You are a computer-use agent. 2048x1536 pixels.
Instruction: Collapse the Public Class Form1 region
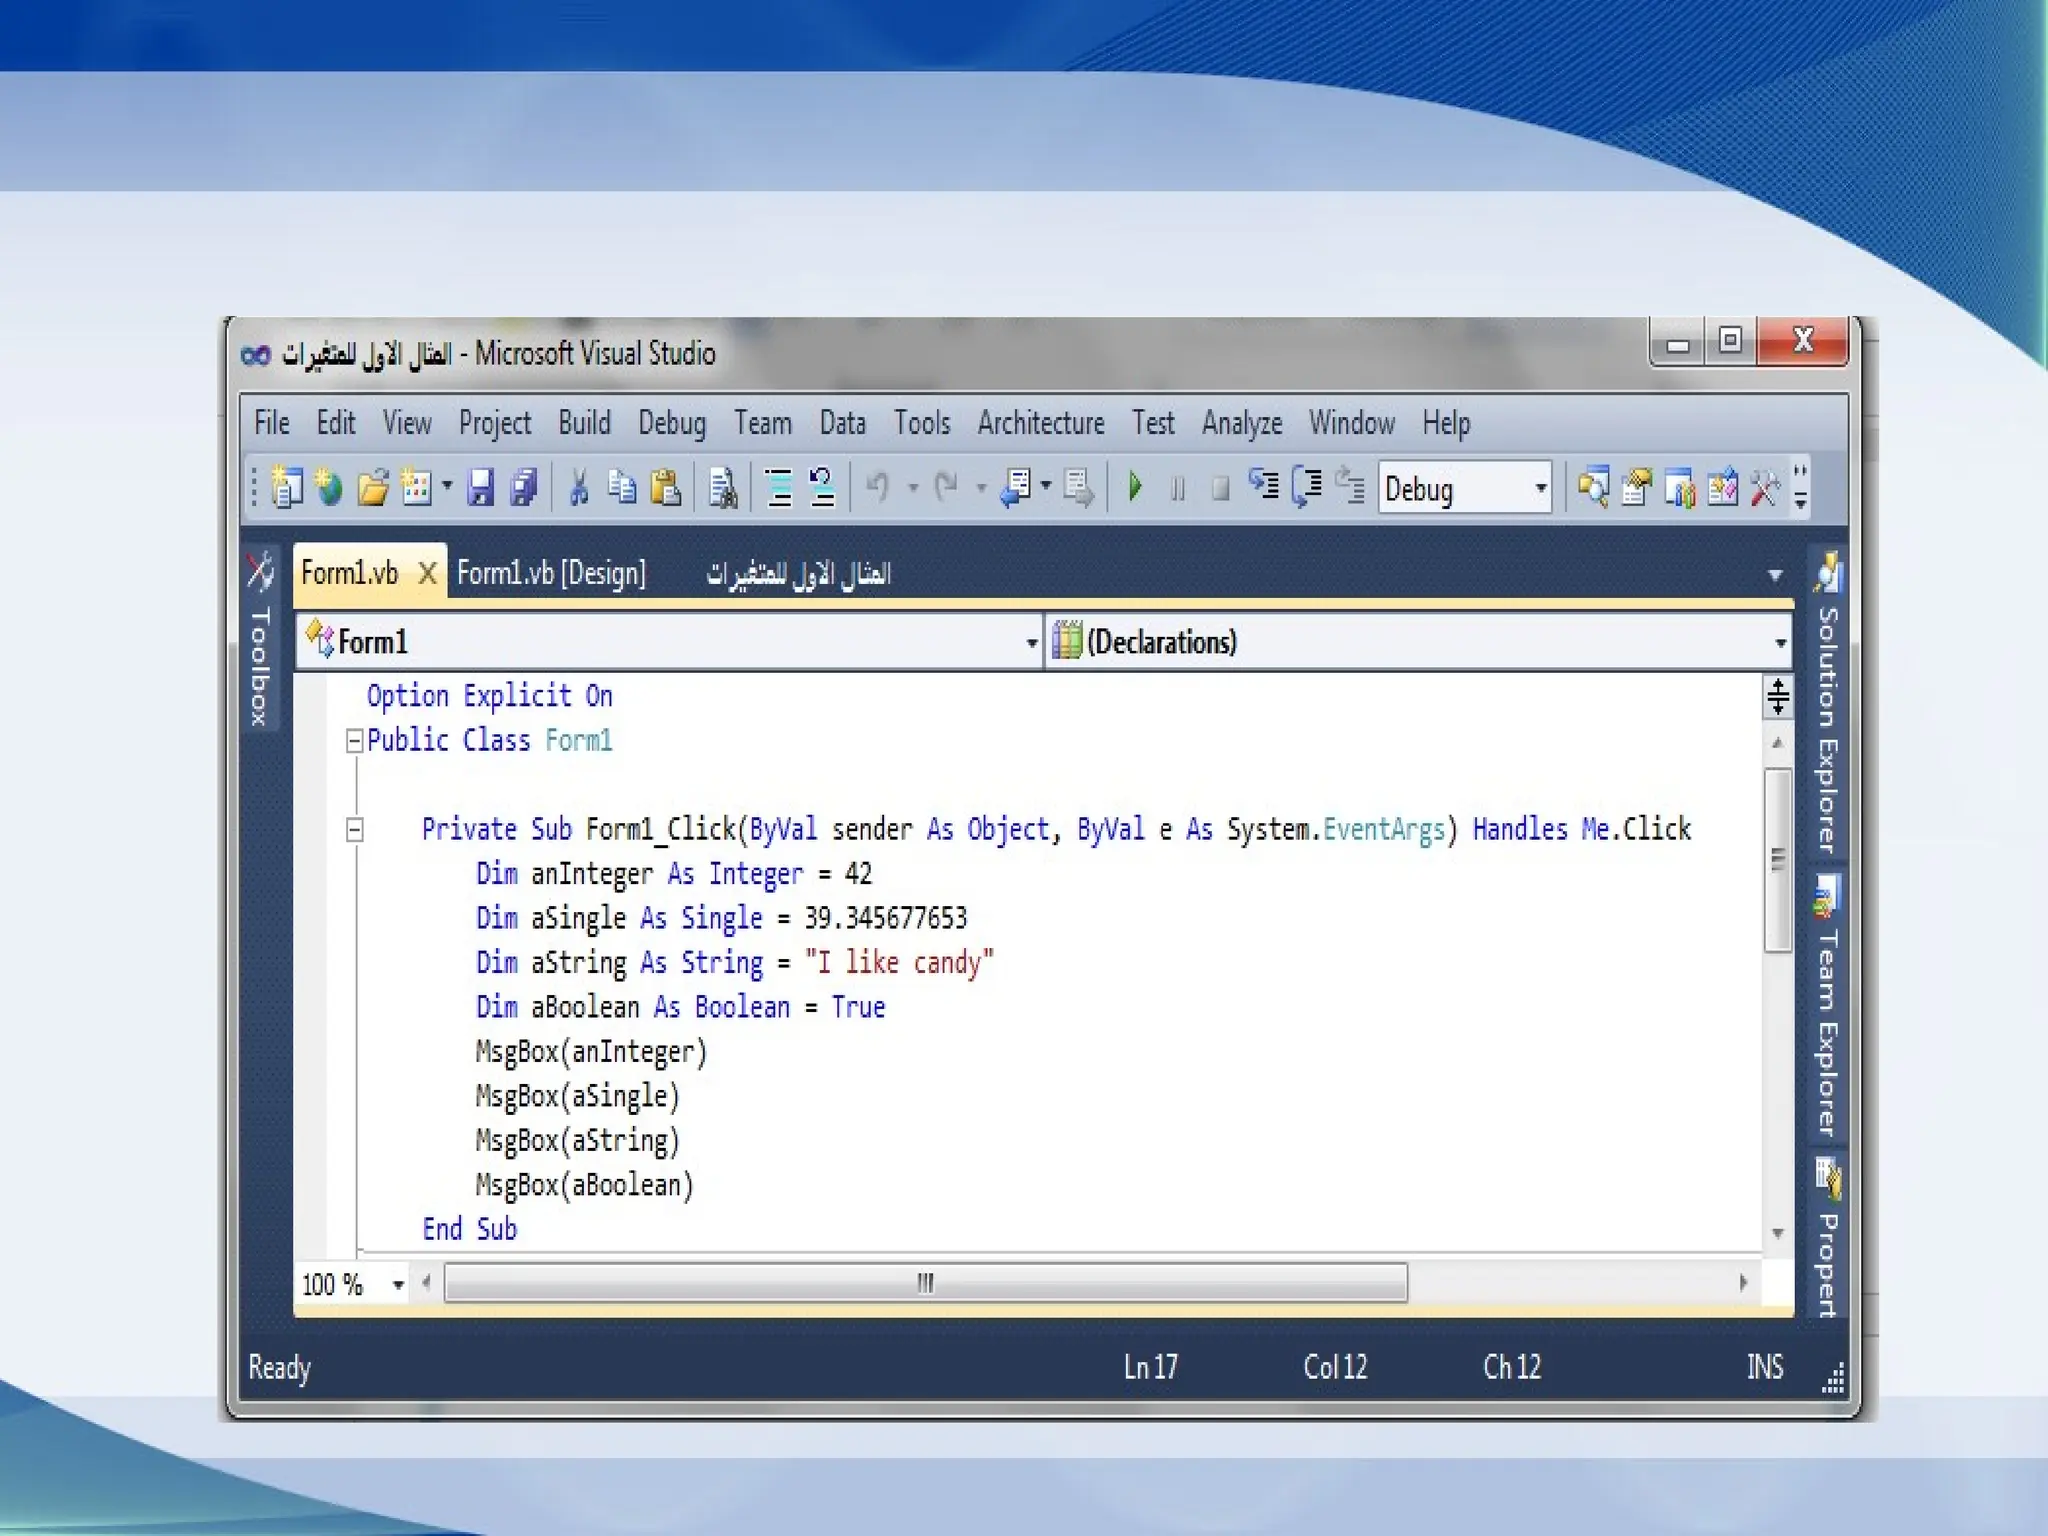[x=354, y=741]
